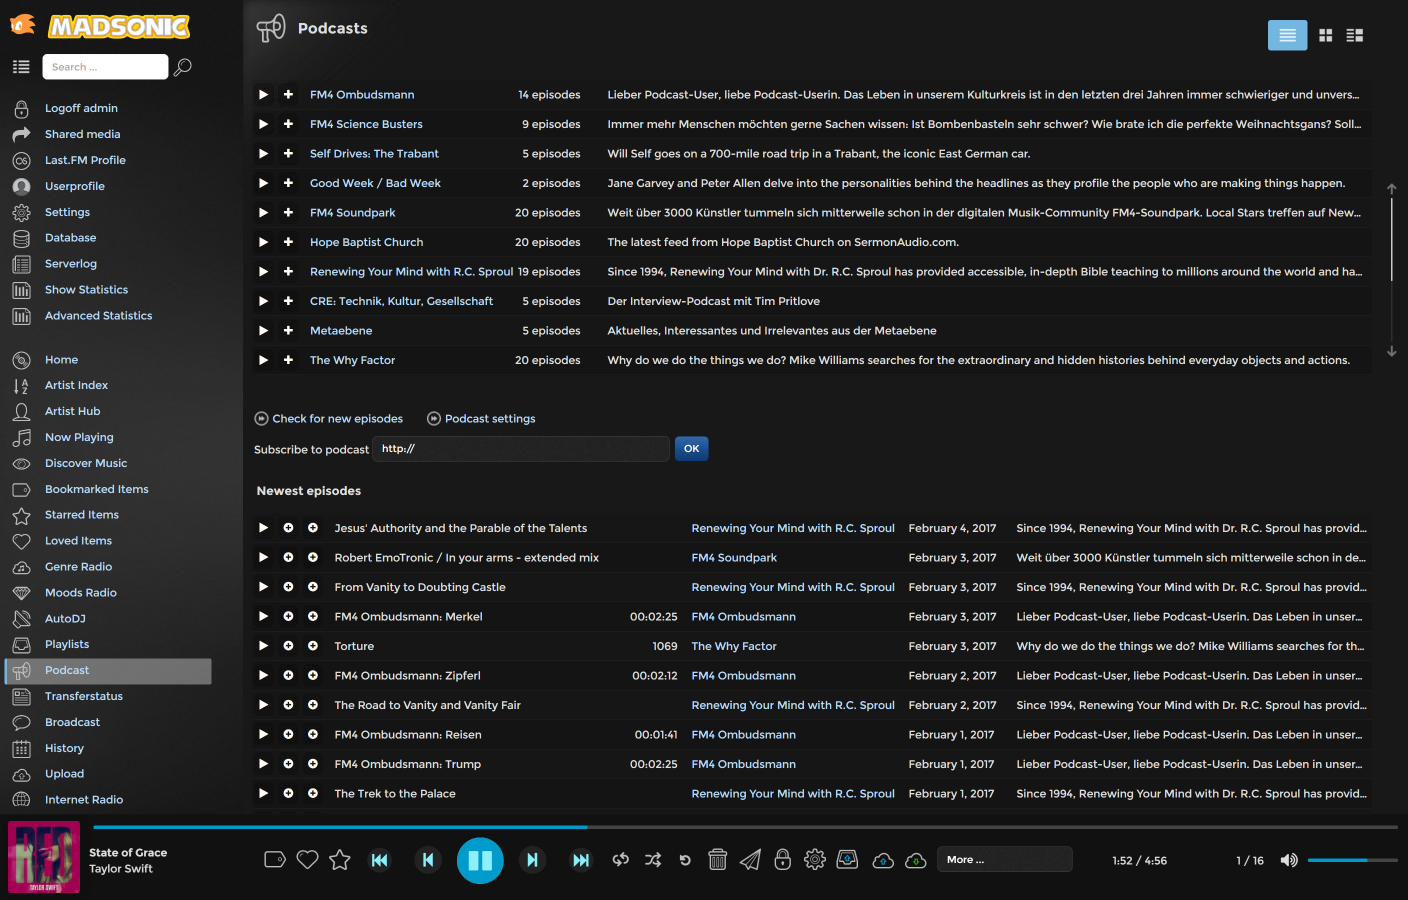This screenshot has width=1408, height=900.
Task: Switch to list view layout
Action: [x=1287, y=35]
